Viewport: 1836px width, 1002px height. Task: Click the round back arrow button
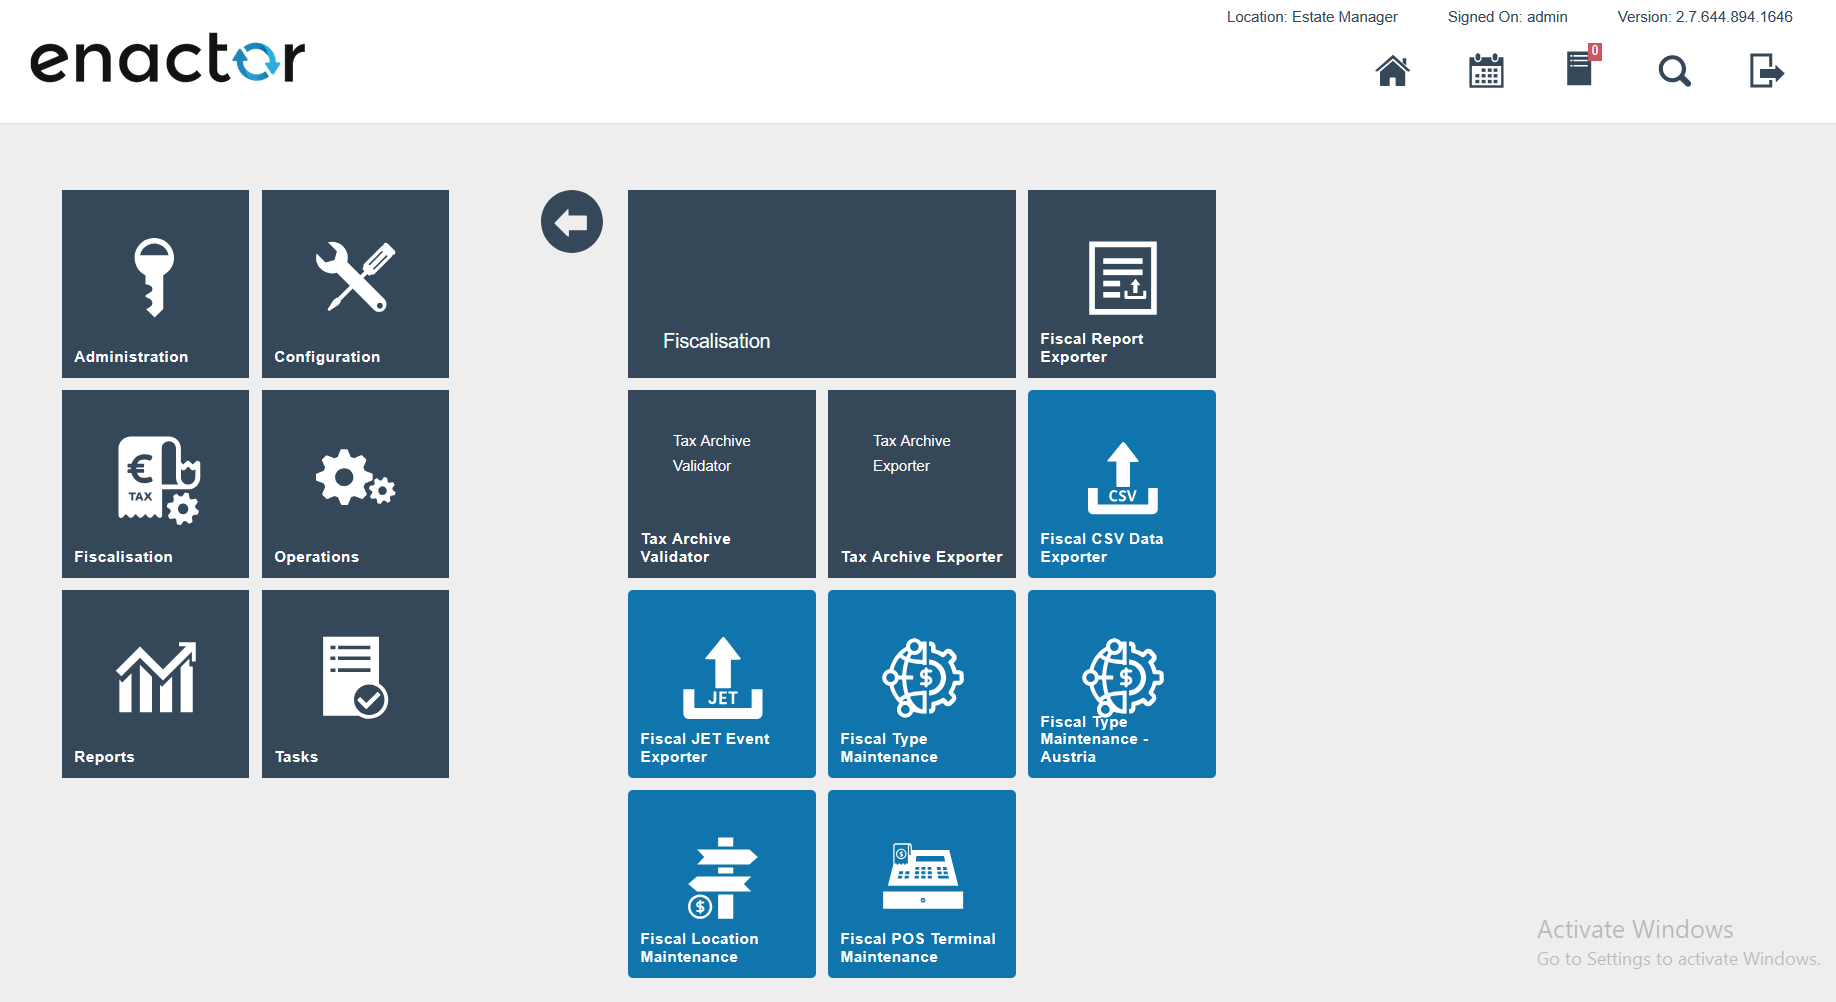[572, 222]
